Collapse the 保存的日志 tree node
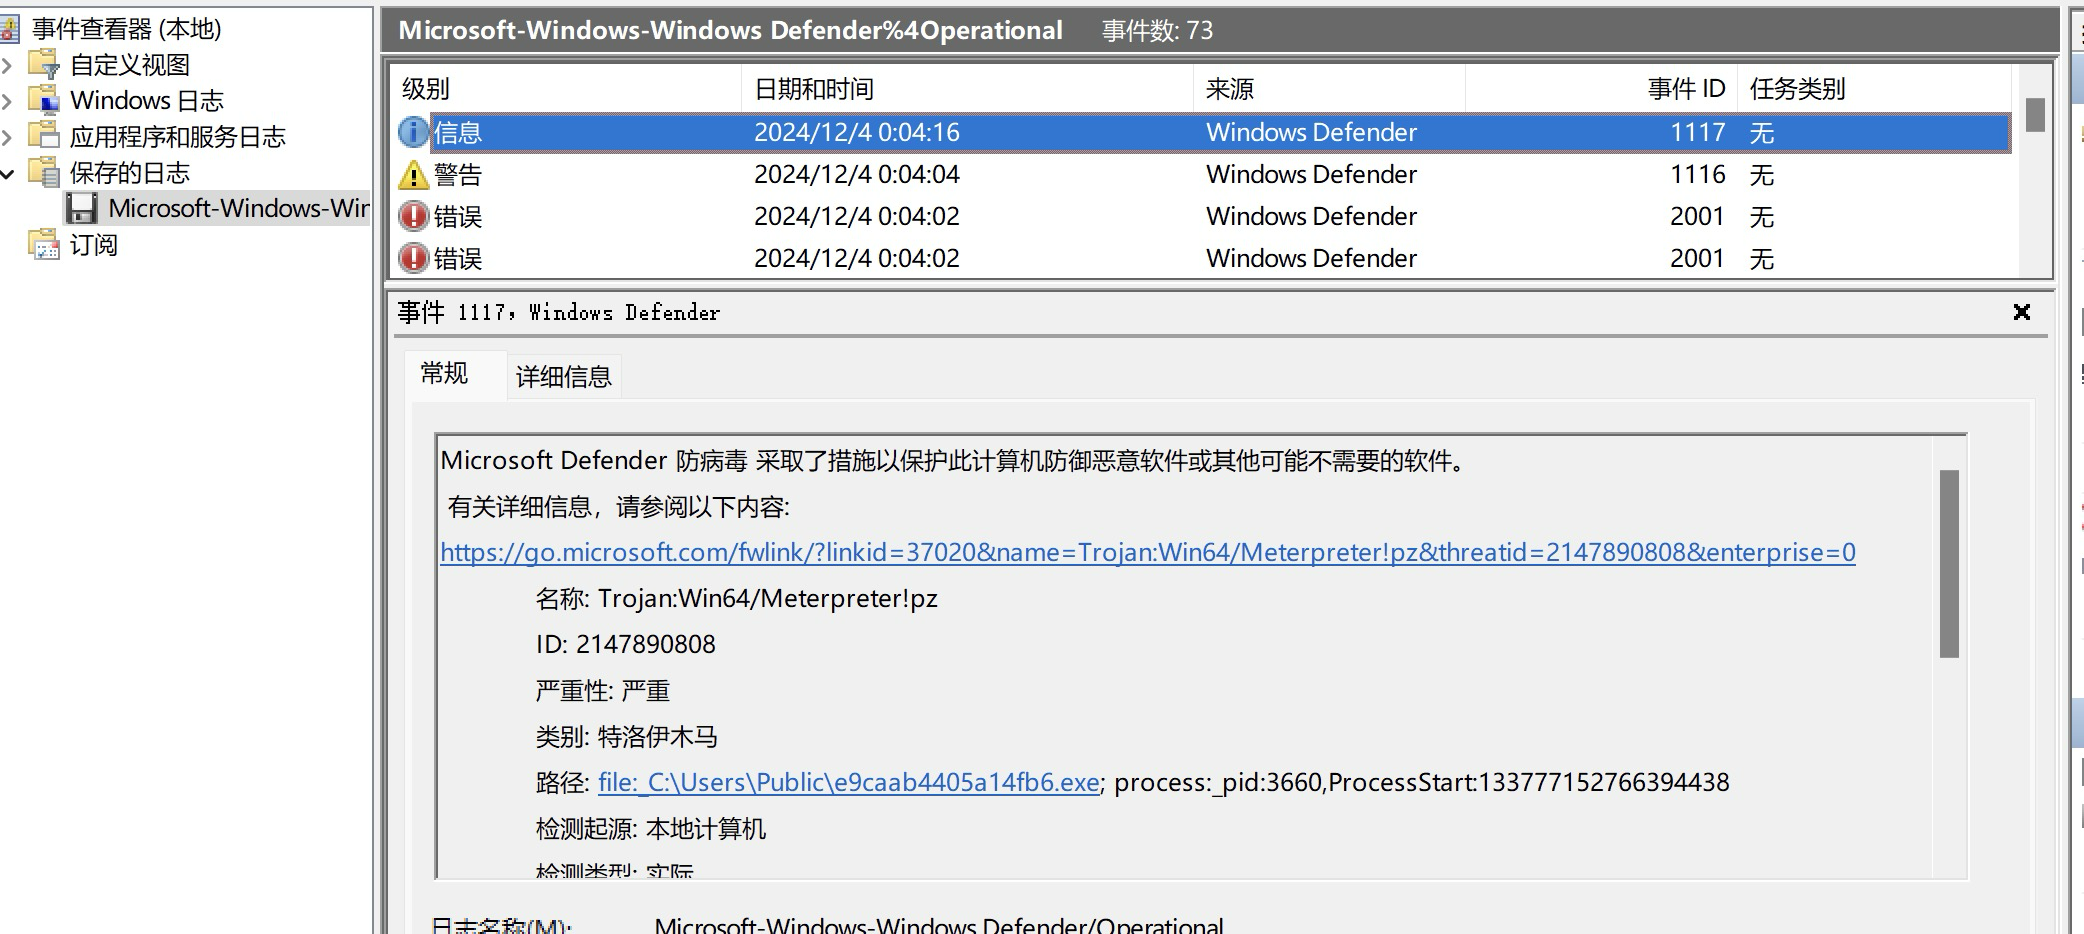The image size is (2084, 934). click(8, 174)
